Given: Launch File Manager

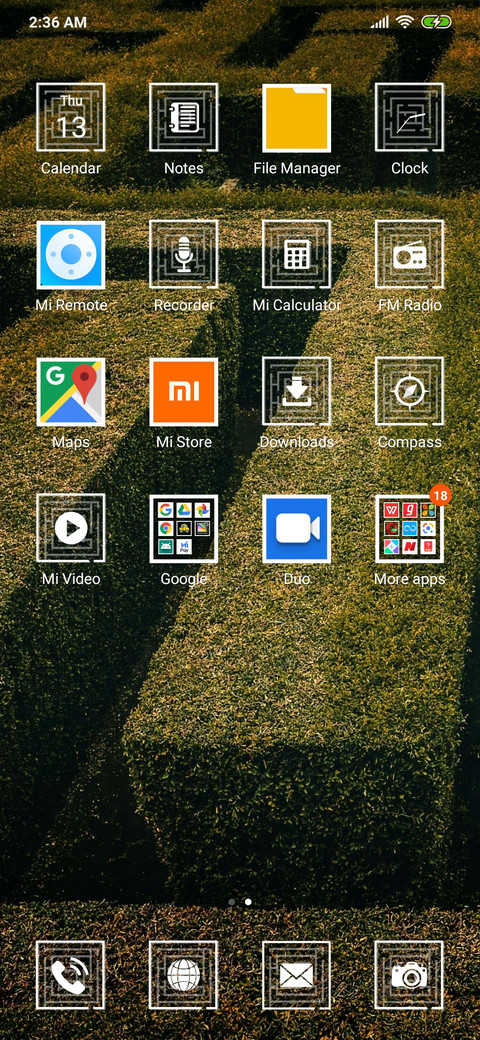Looking at the screenshot, I should tap(296, 117).
